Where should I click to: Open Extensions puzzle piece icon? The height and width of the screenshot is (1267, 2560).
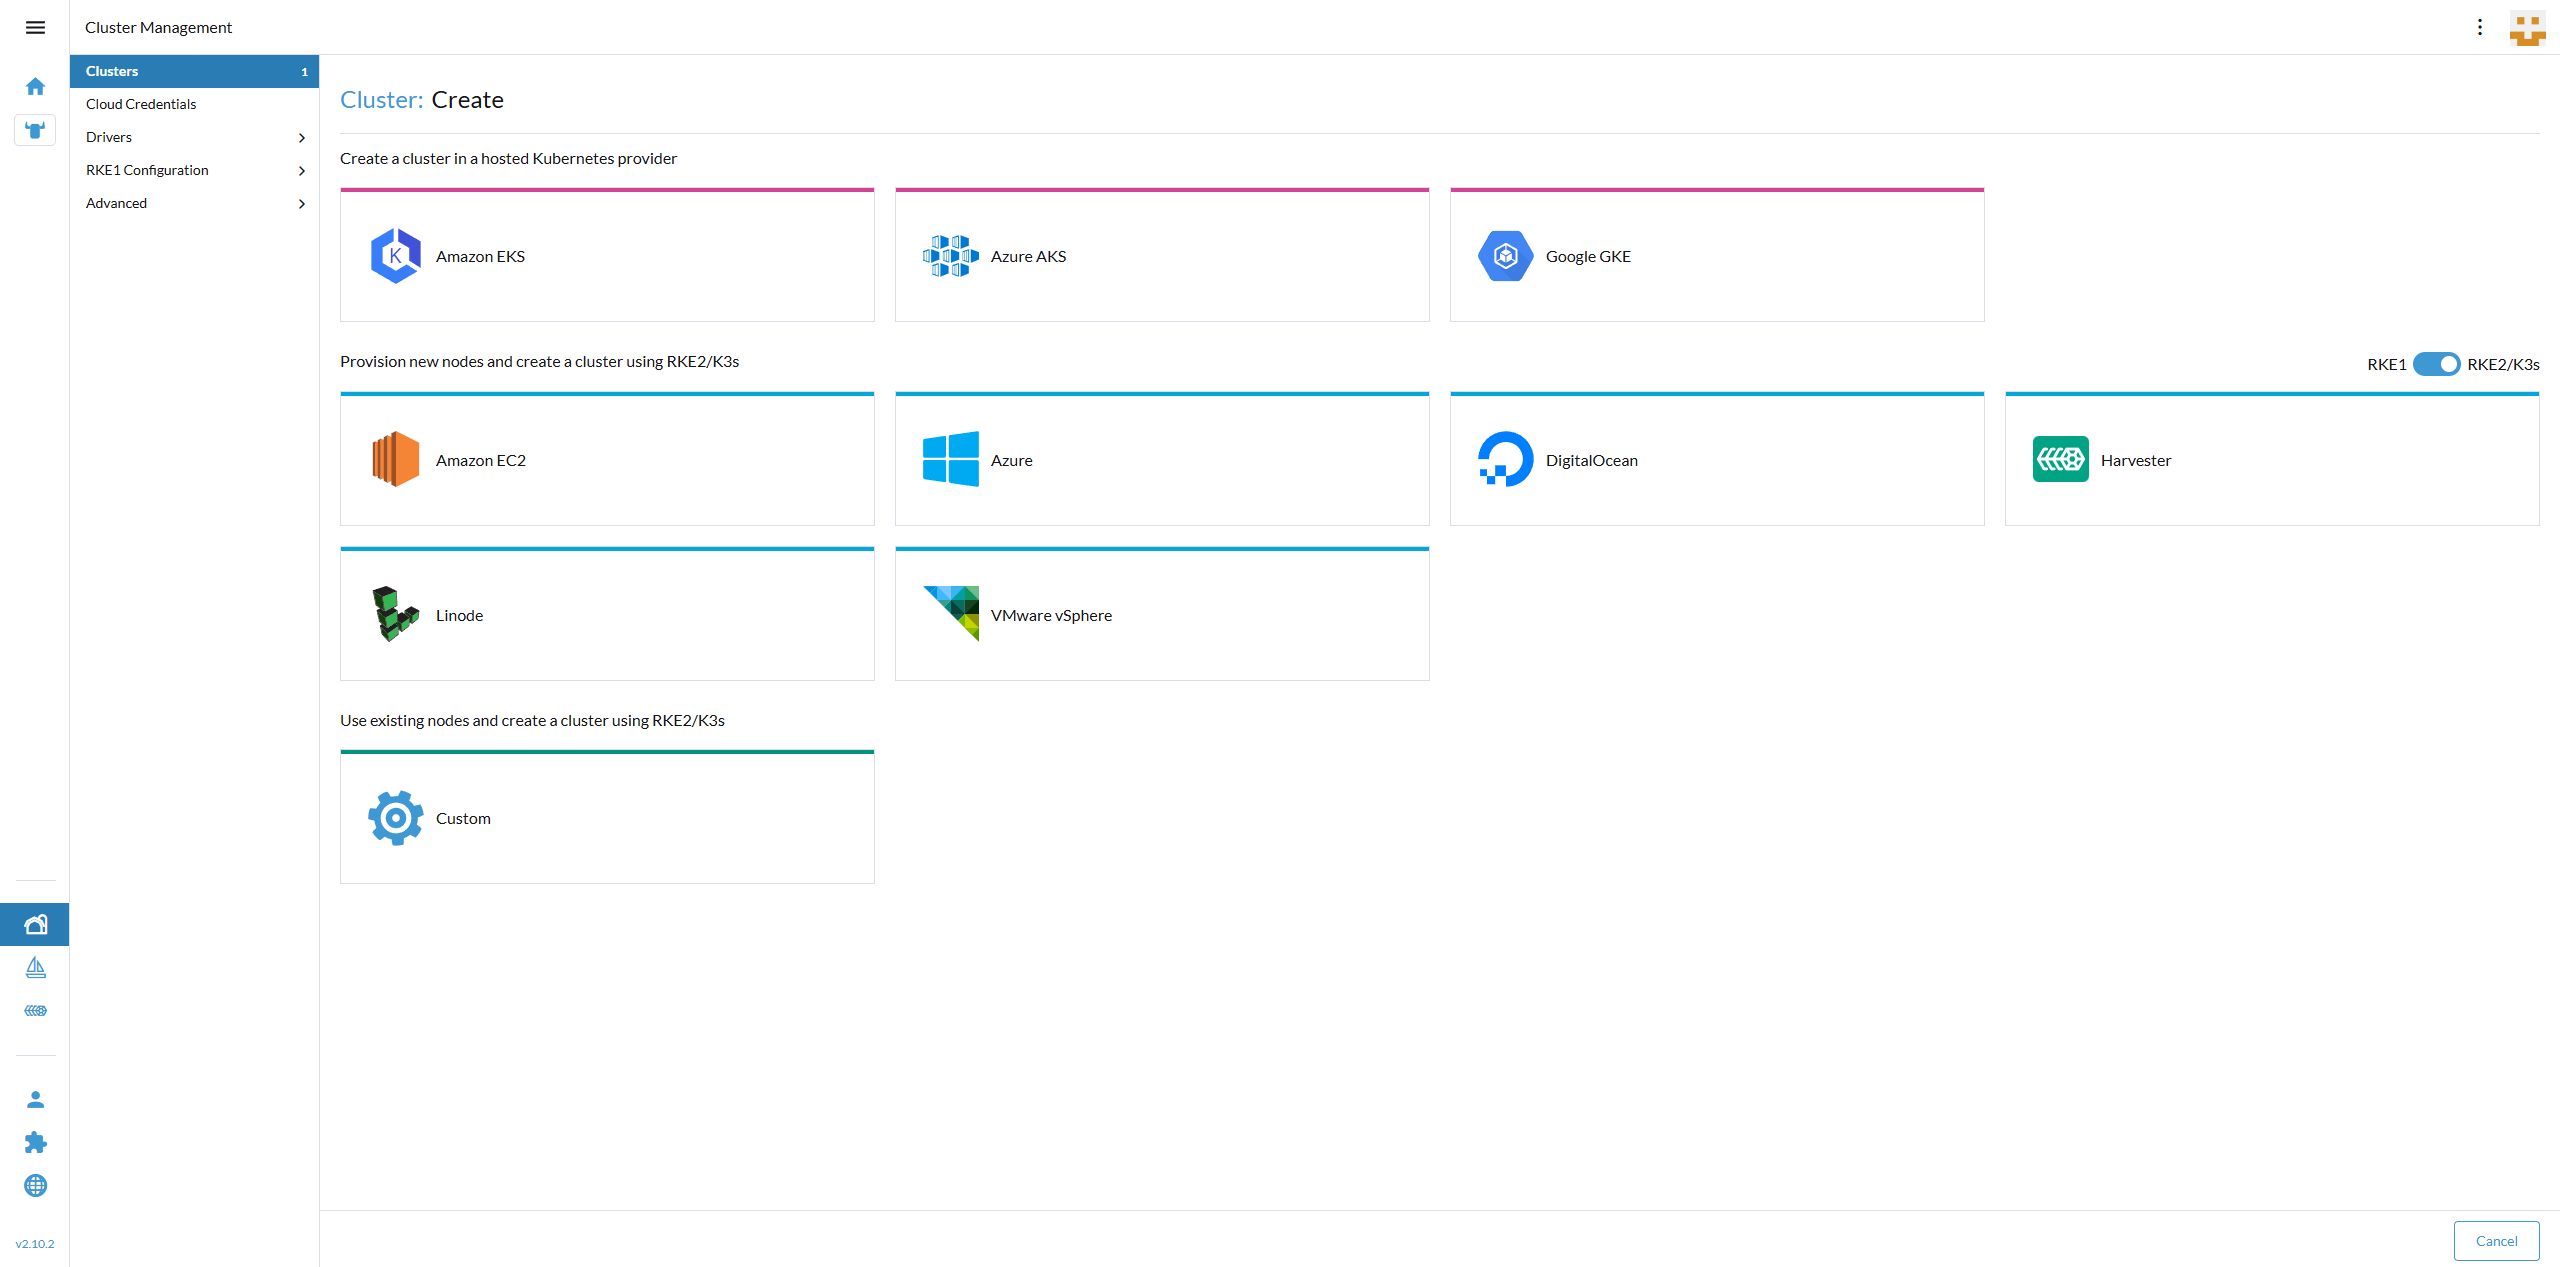35,1142
